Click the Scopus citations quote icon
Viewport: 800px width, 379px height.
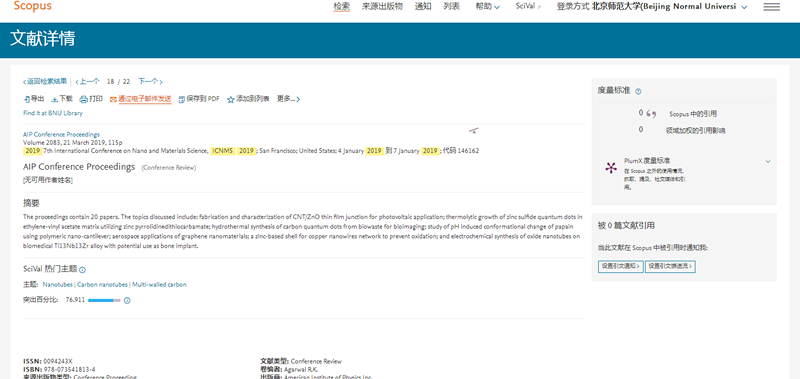(651, 114)
